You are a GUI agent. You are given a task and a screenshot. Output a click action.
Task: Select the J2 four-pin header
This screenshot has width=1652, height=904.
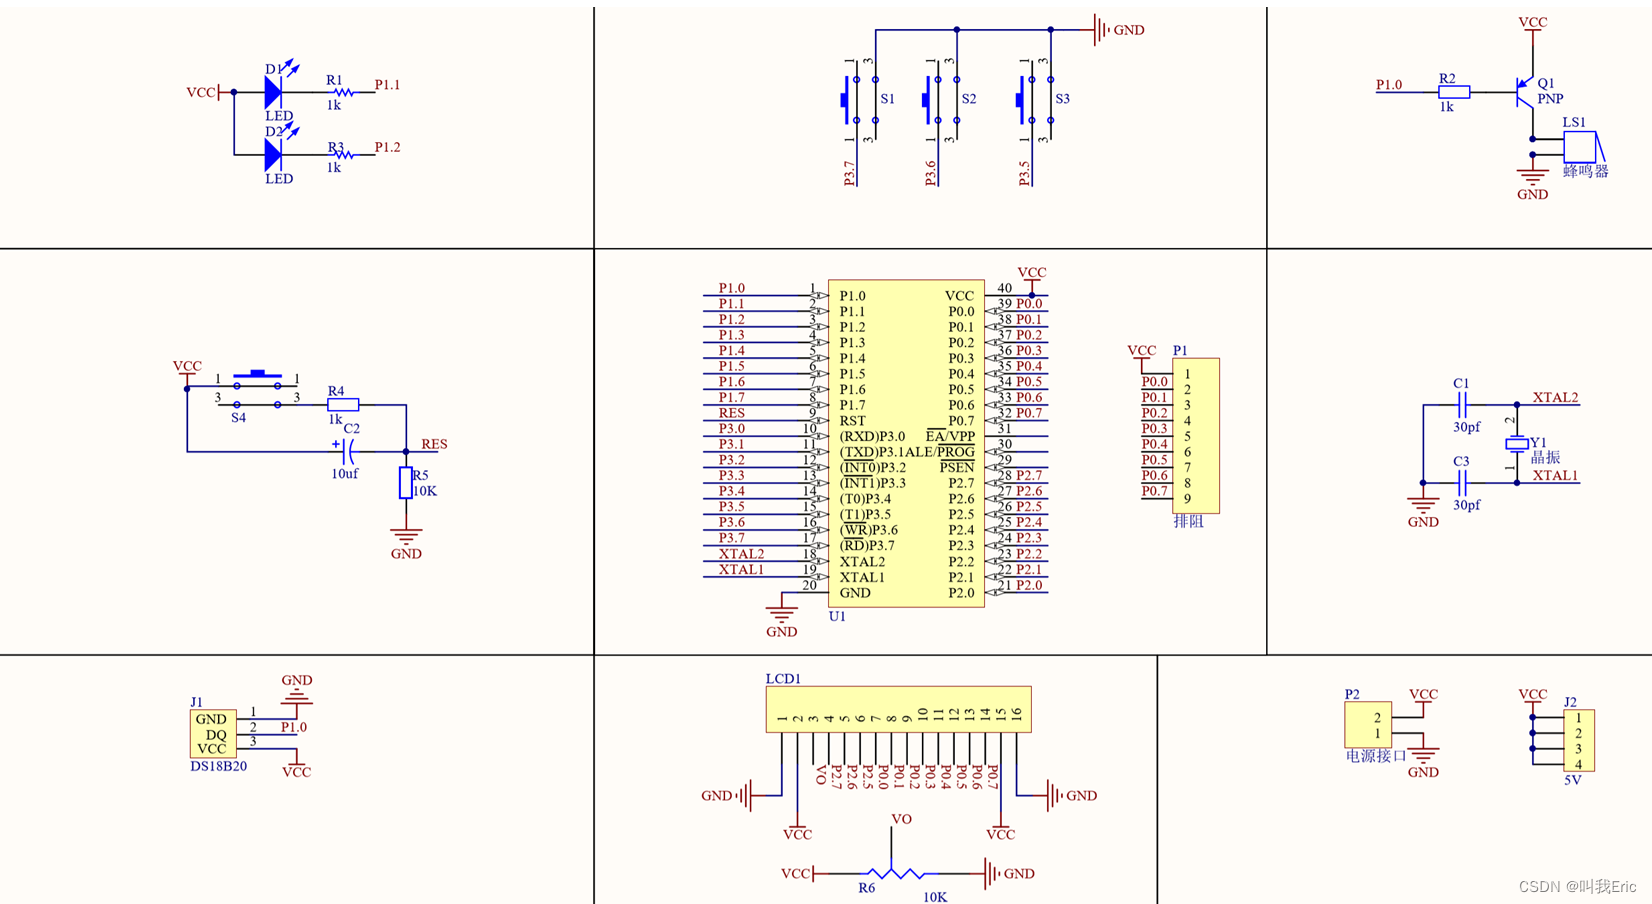(1579, 740)
